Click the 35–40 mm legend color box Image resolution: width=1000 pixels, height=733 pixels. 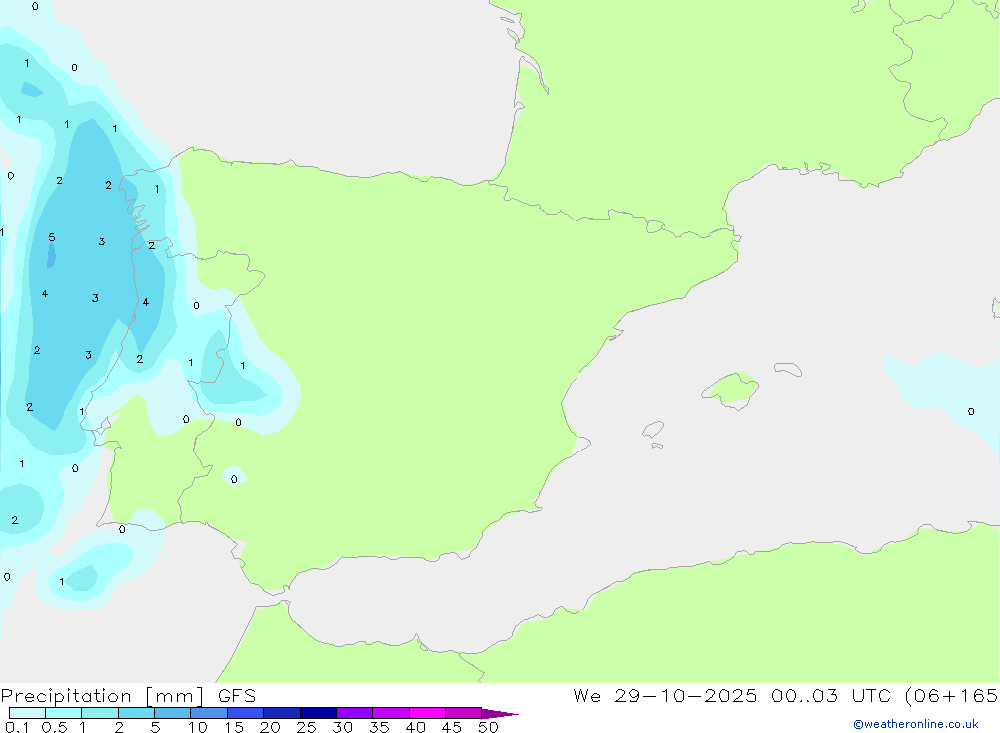coord(391,713)
